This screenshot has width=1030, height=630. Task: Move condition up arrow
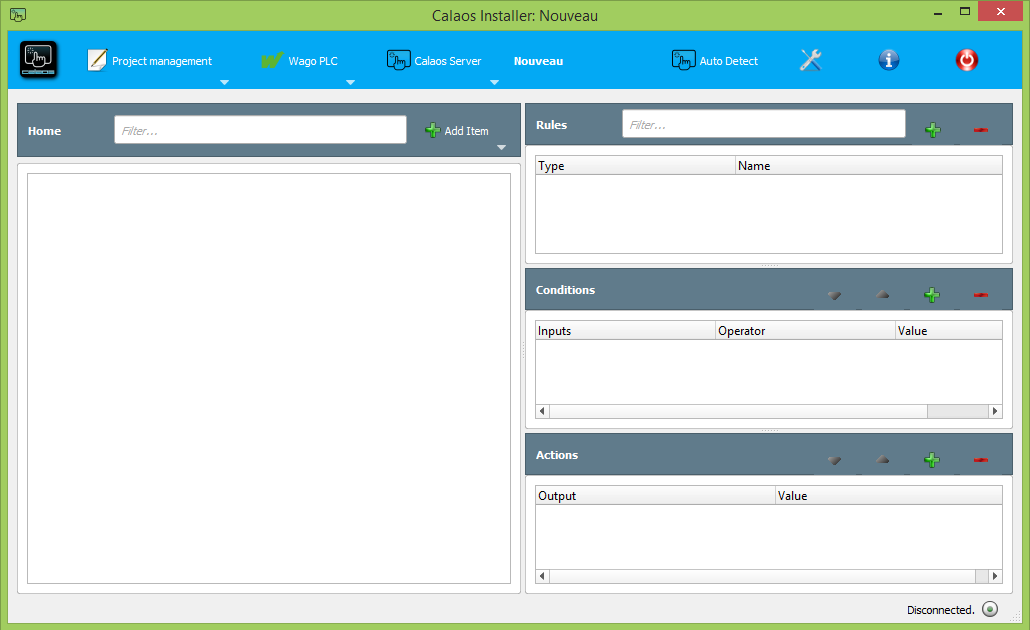883,295
